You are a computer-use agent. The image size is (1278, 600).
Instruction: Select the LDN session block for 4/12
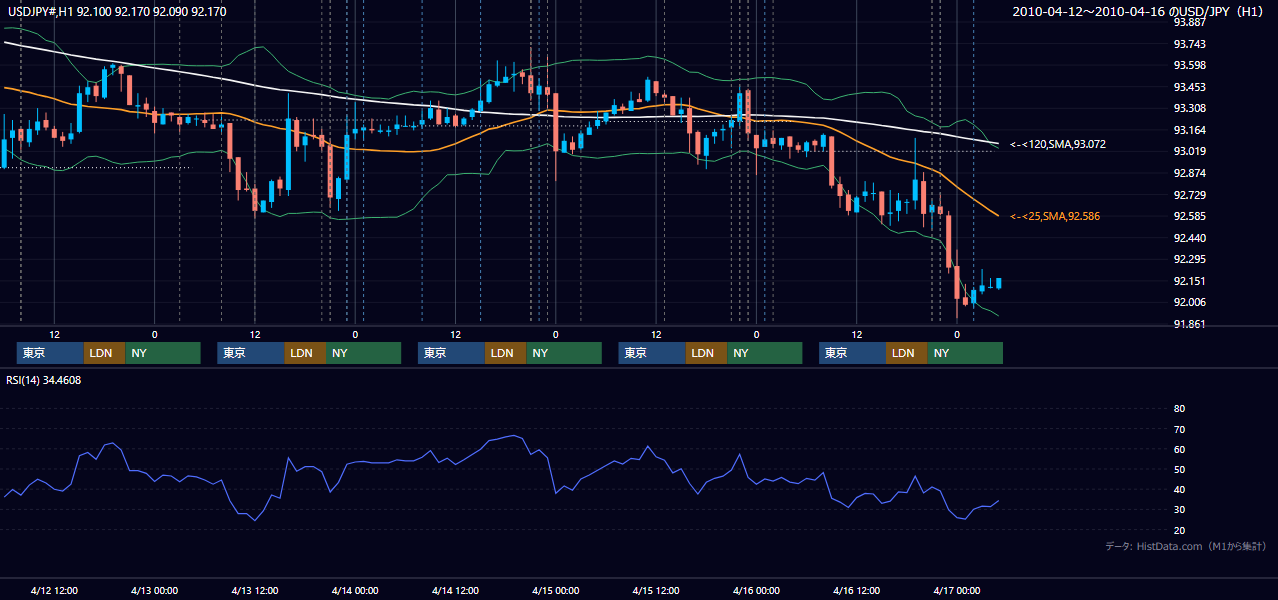[x=104, y=353]
